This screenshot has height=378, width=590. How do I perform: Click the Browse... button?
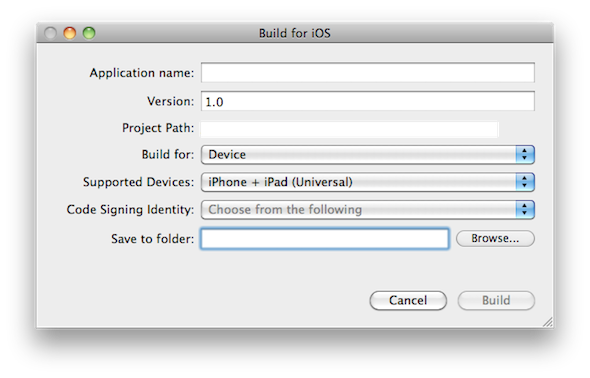coord(495,238)
